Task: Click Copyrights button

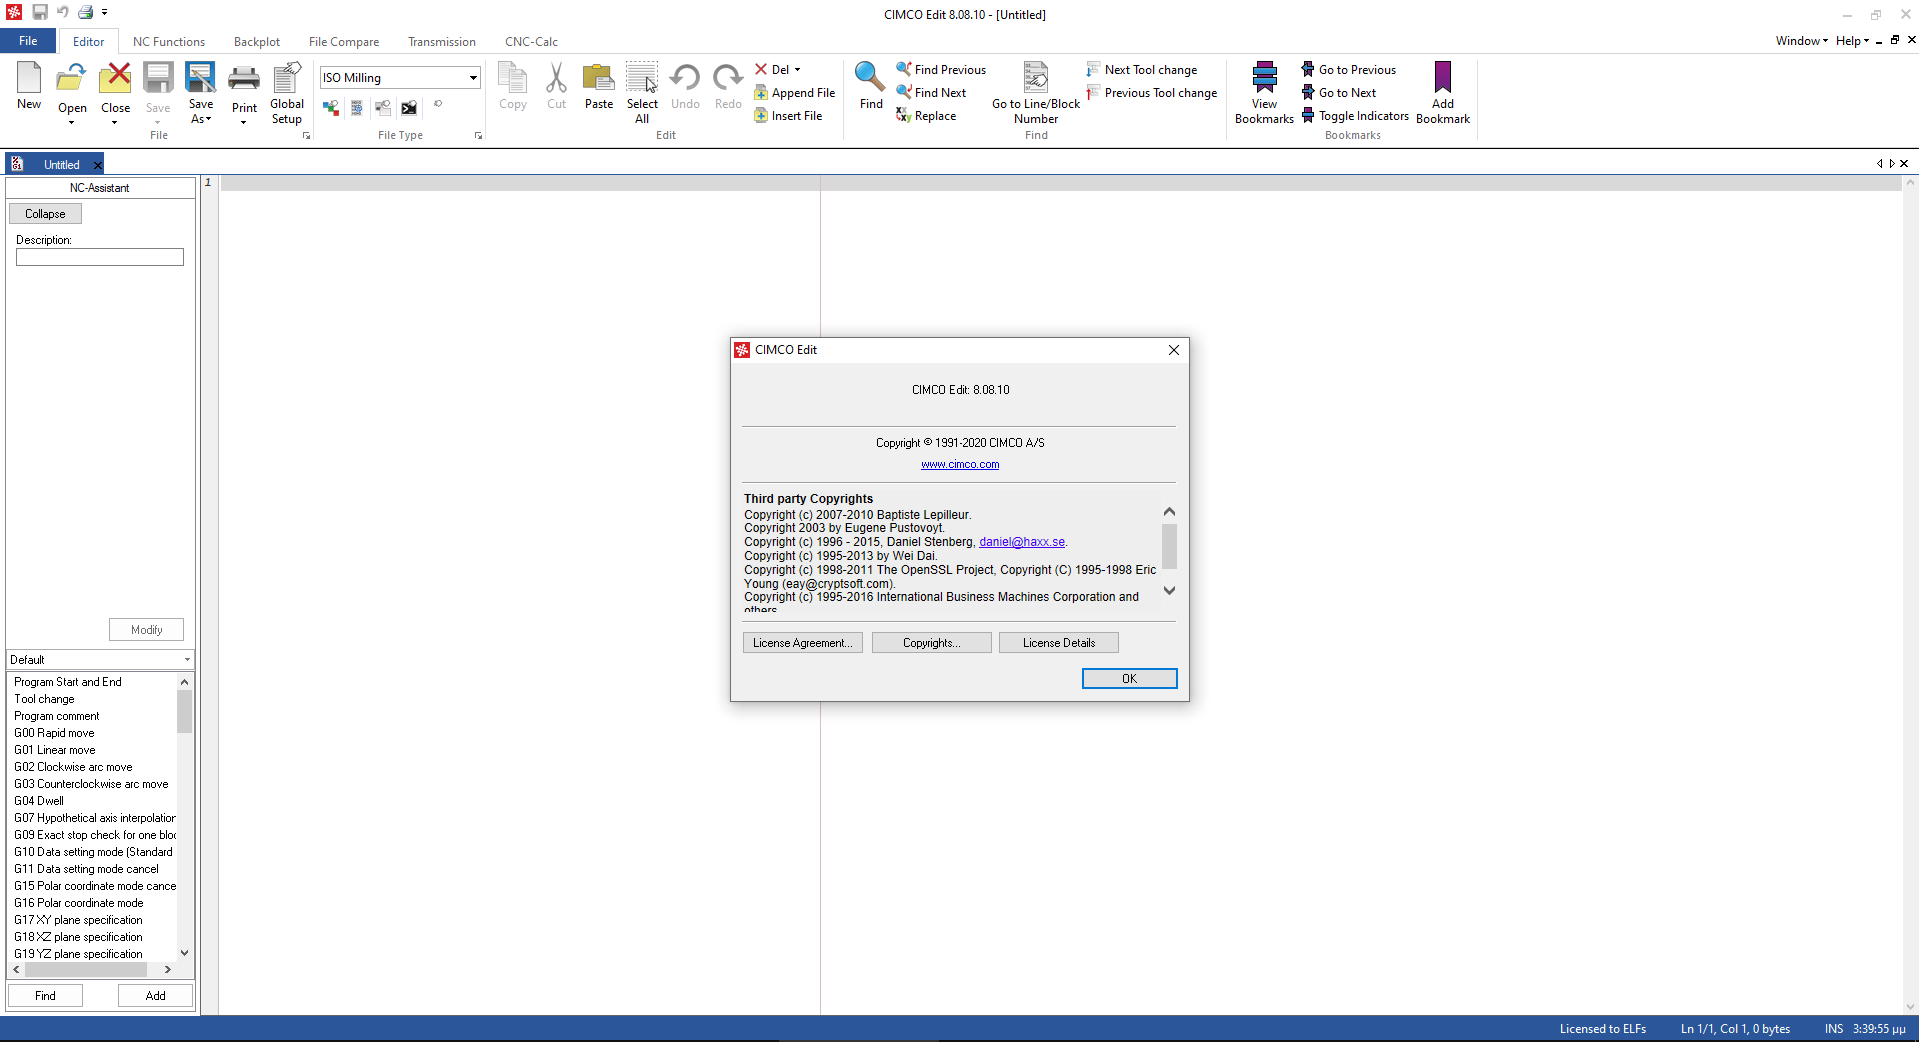Action: tap(931, 642)
